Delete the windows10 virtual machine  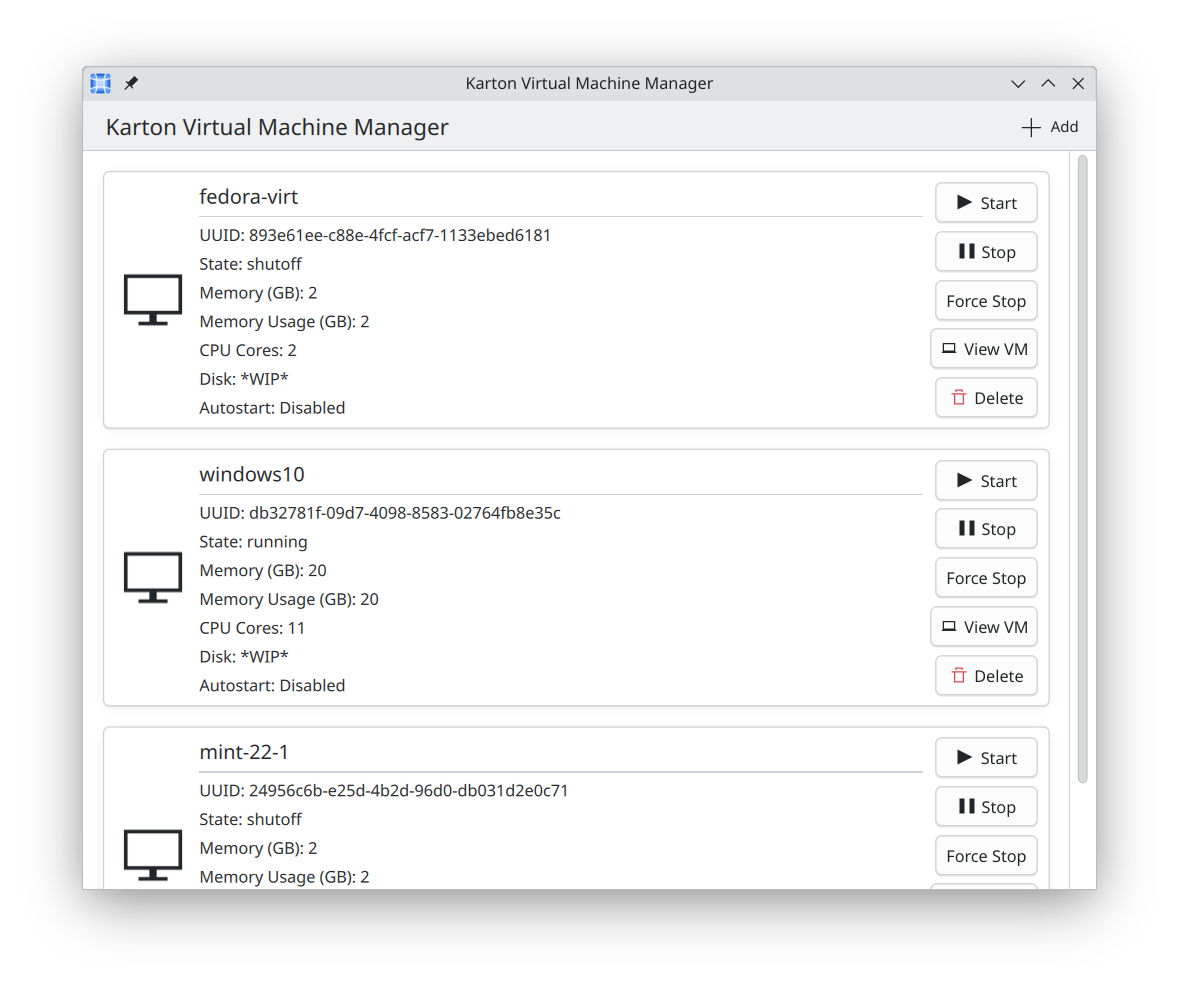(986, 676)
